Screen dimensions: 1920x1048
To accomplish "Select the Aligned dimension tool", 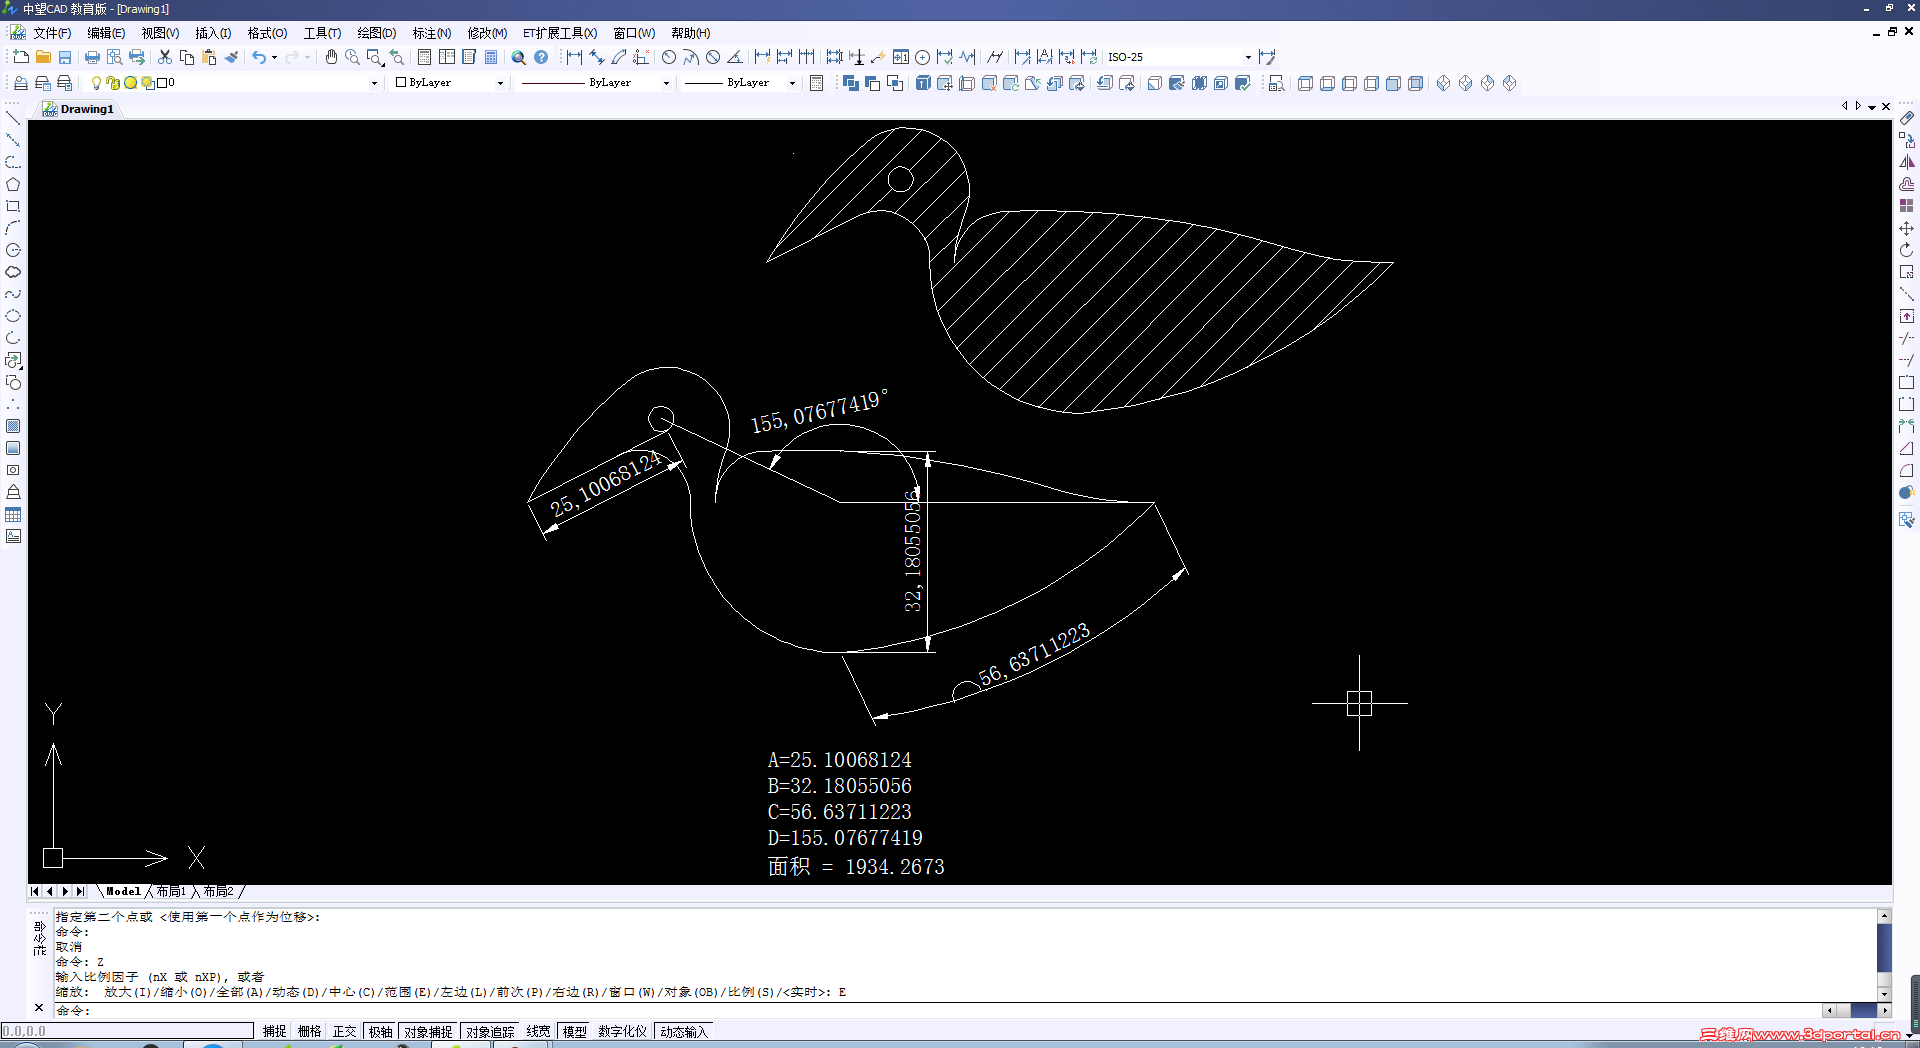I will tap(597, 57).
